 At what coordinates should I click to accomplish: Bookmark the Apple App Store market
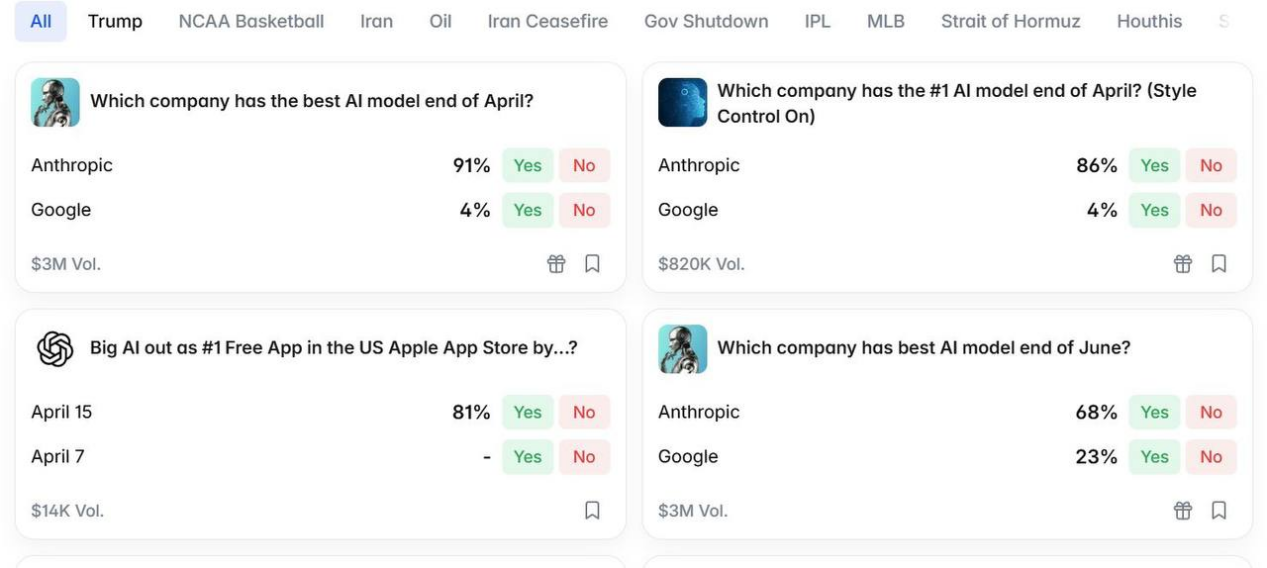(592, 511)
